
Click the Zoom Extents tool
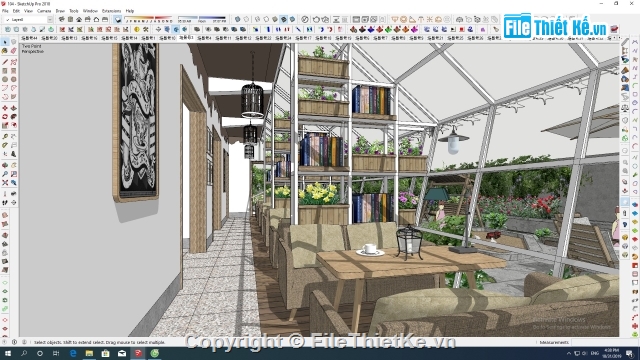pyautogui.click(x=5, y=183)
